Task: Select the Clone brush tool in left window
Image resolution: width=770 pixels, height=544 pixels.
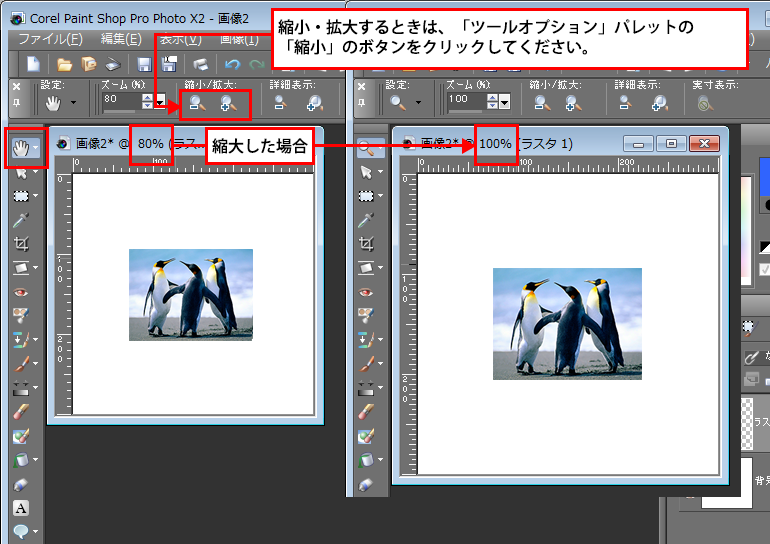Action: [x=21, y=339]
